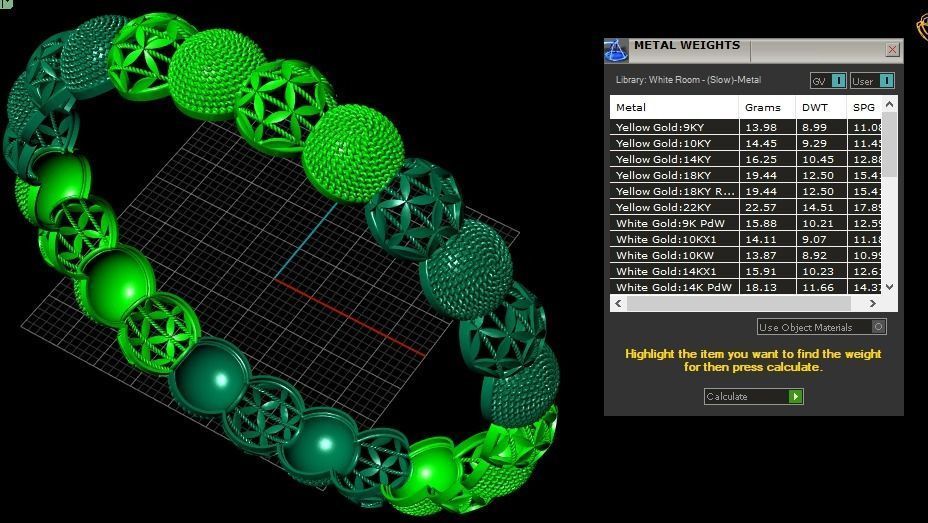Click the SPG column header
This screenshot has width=928, height=523.
pos(864,107)
